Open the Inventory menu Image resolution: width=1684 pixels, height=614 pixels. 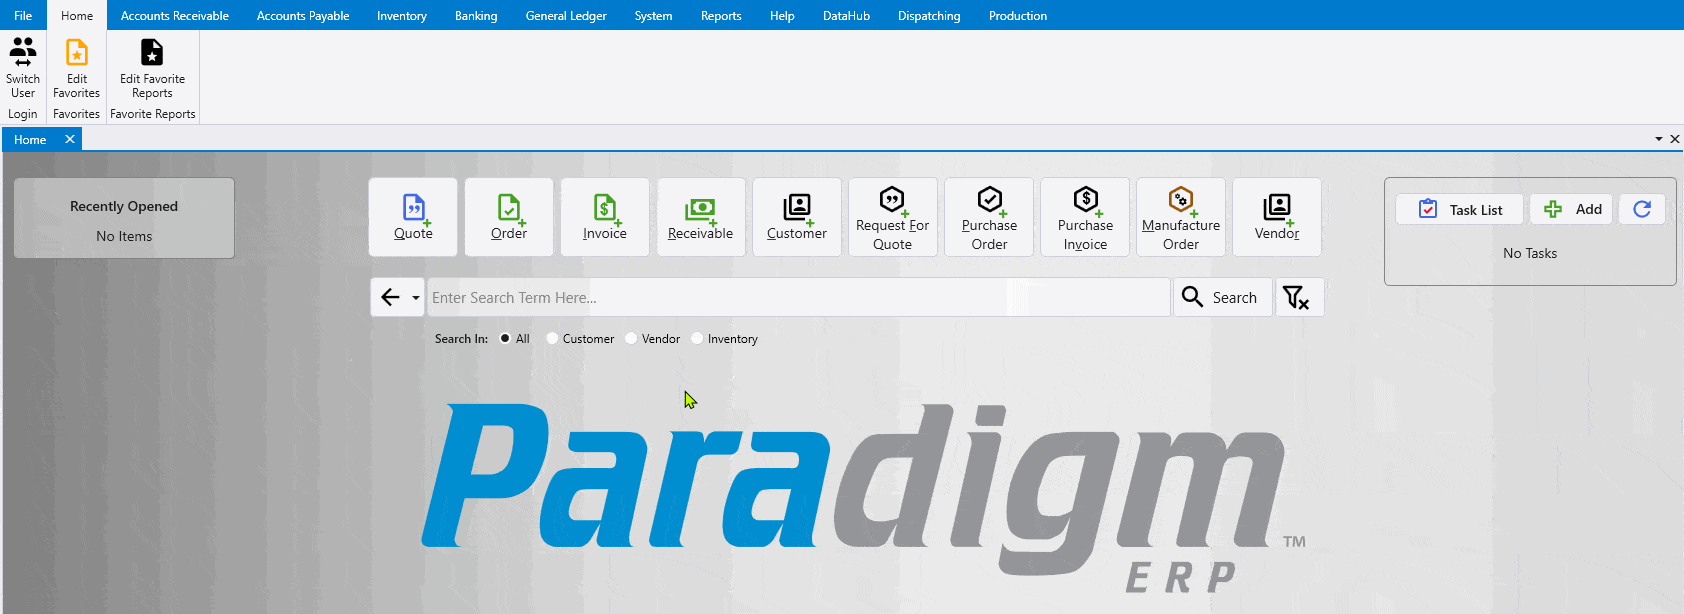402,15
